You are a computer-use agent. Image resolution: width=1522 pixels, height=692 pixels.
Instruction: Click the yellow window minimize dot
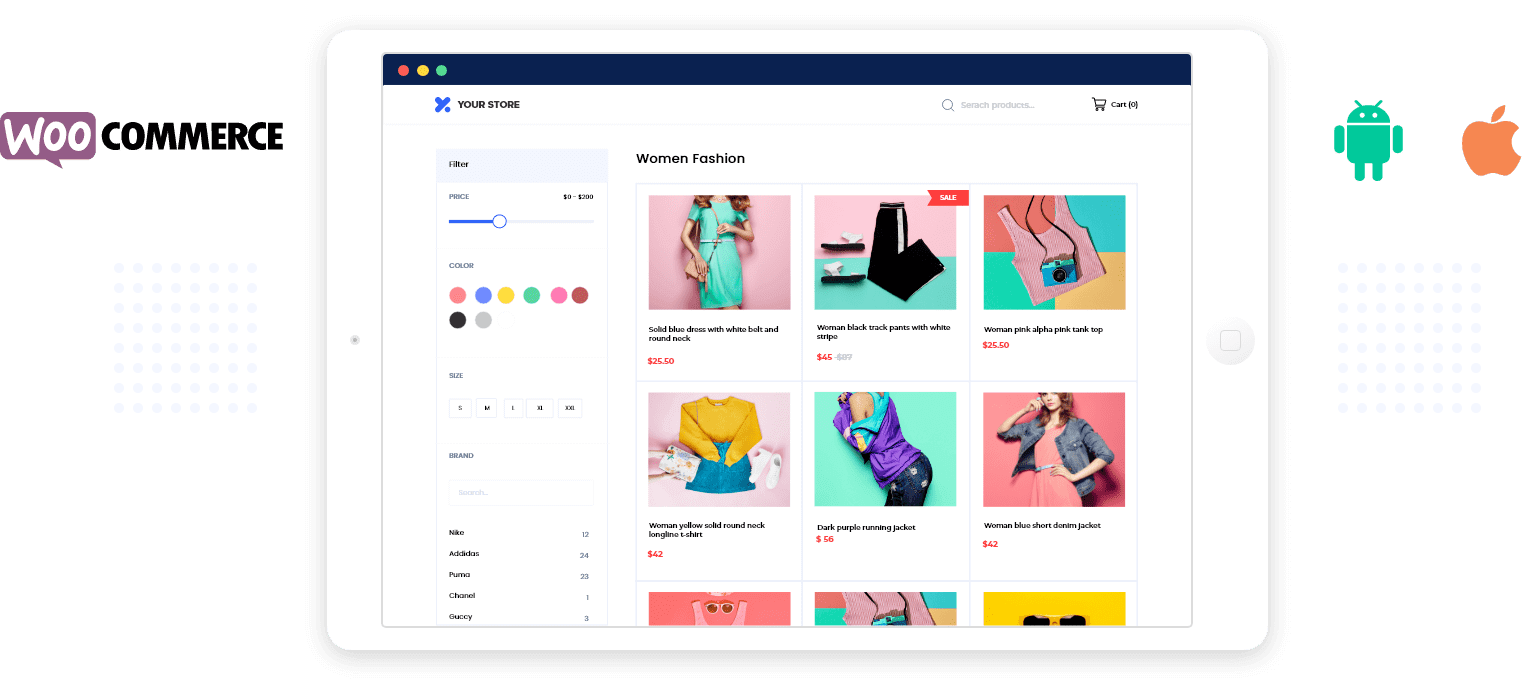(x=423, y=70)
